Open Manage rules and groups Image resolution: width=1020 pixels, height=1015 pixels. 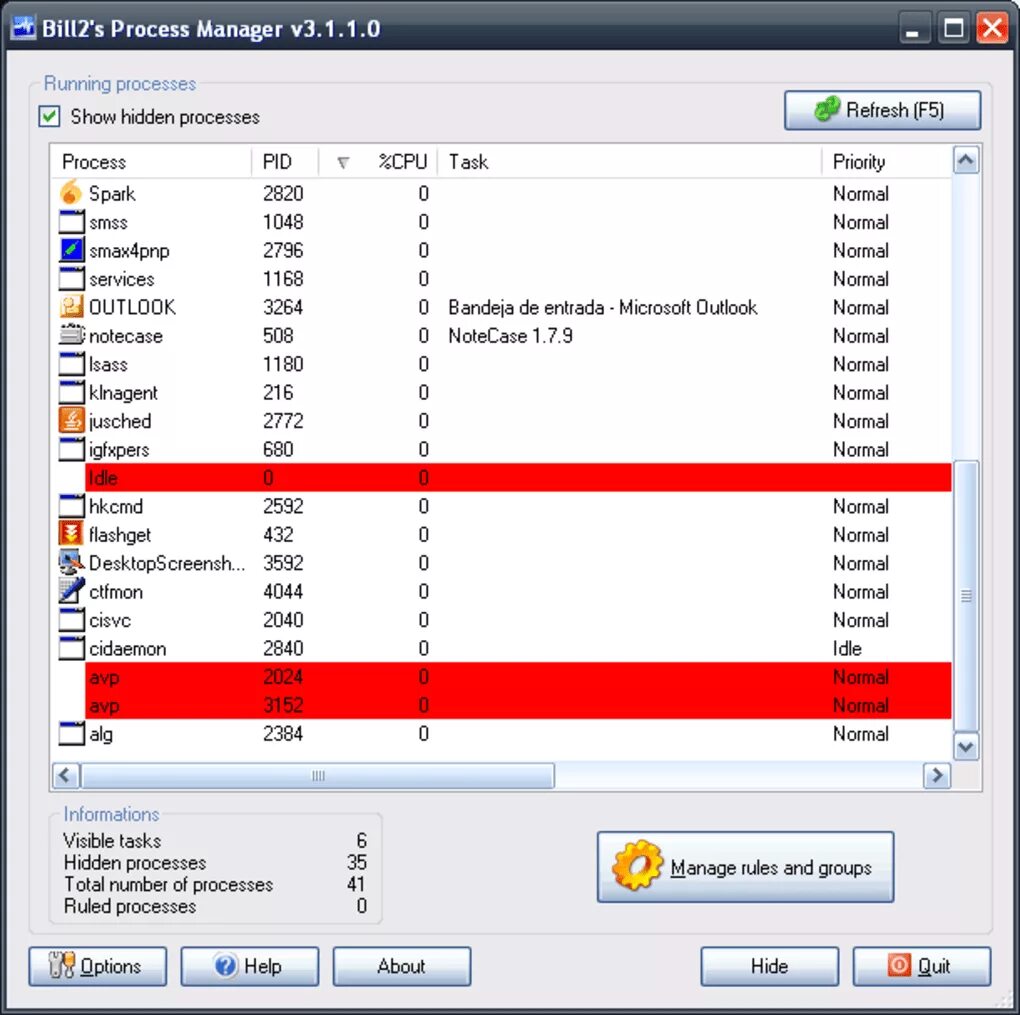click(x=745, y=867)
